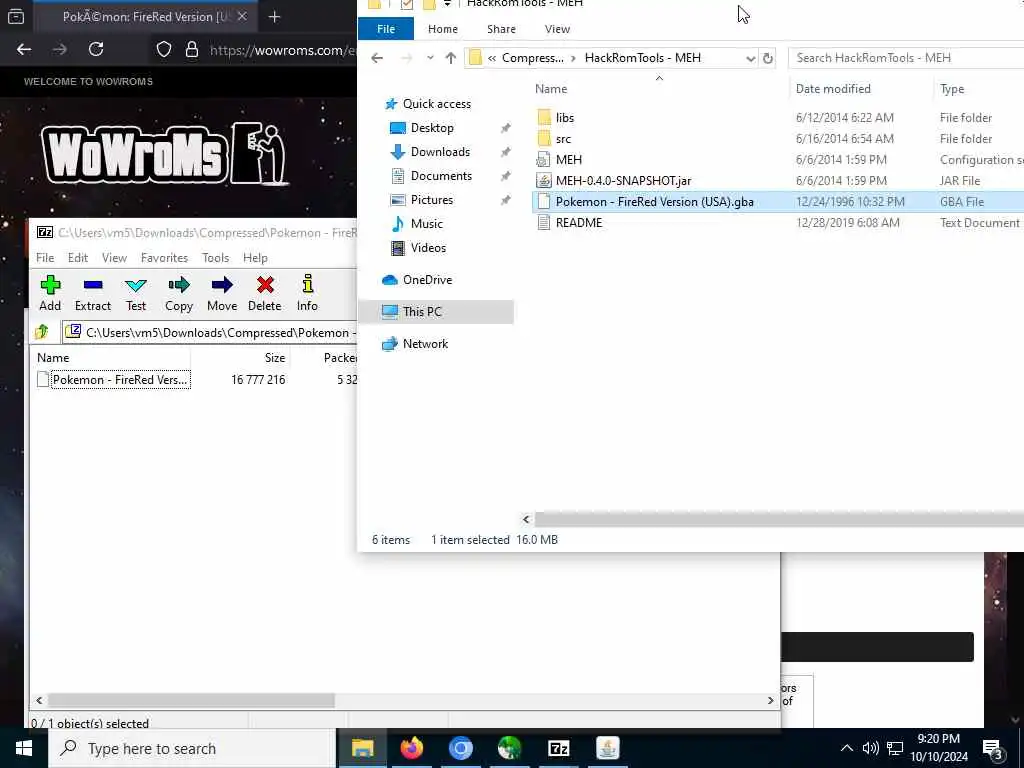The width and height of the screenshot is (1024, 768).
Task: Open 7-Zip from the taskbar
Action: (x=558, y=748)
